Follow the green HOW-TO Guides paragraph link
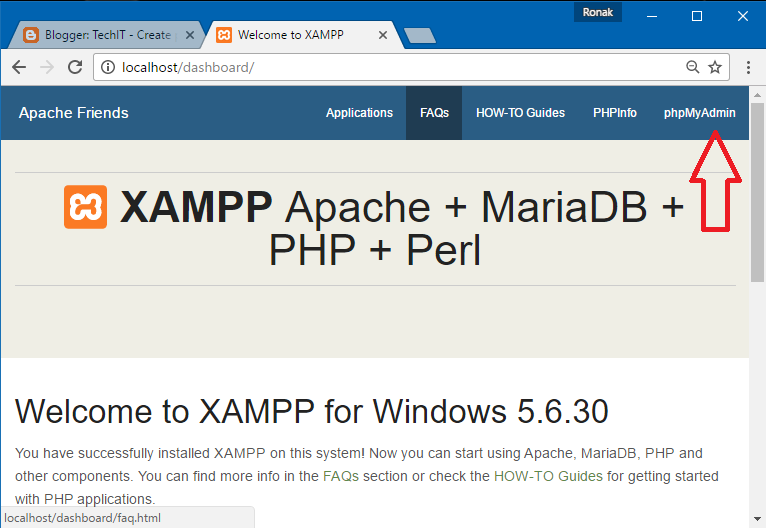Screen dimensions: 766x528 (x=548, y=476)
